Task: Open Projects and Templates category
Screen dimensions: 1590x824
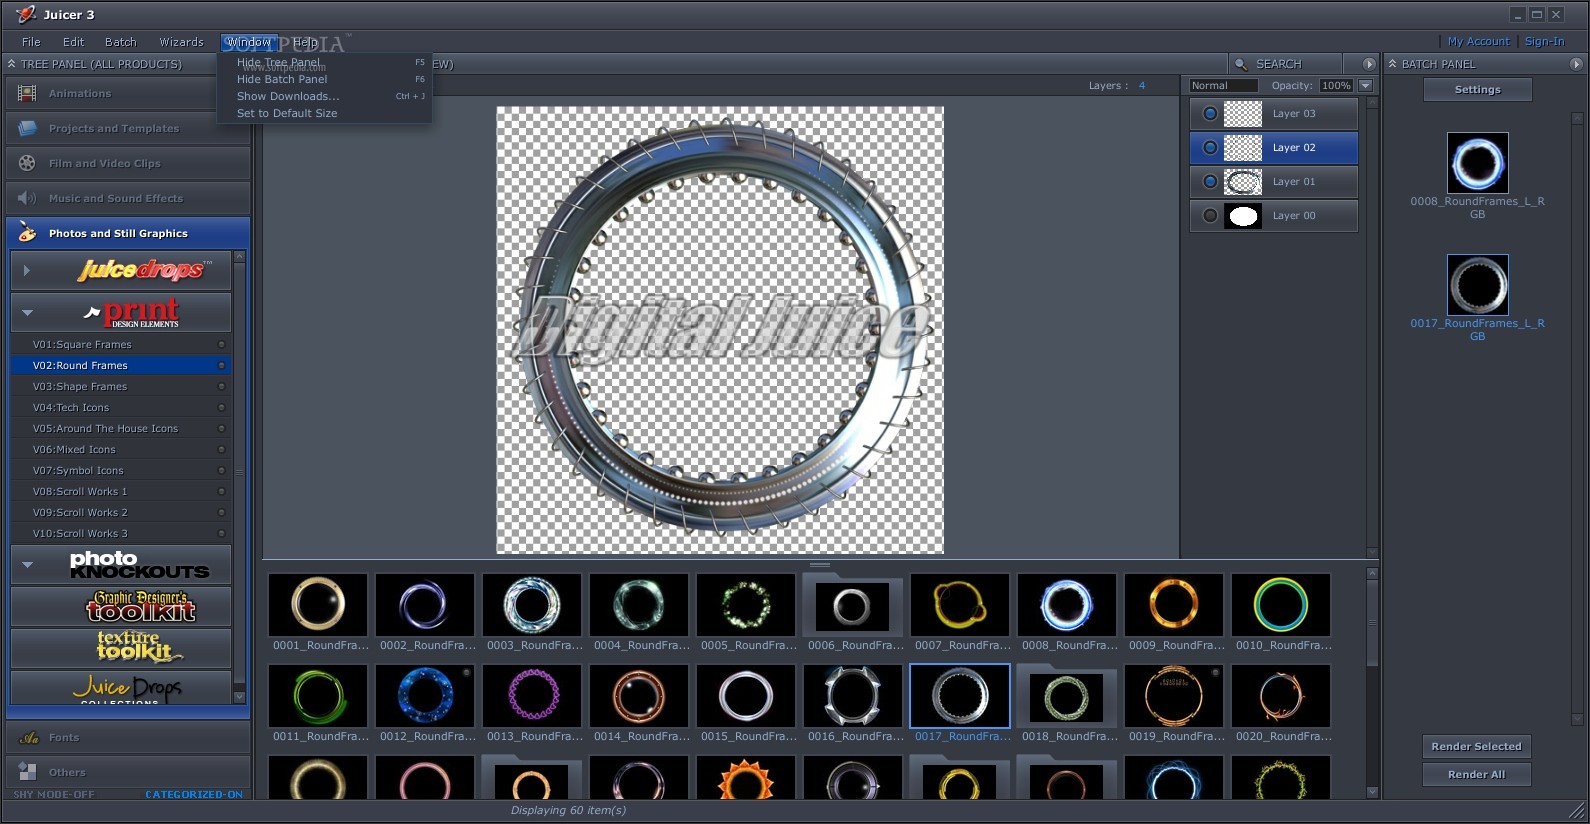Action: pos(128,129)
